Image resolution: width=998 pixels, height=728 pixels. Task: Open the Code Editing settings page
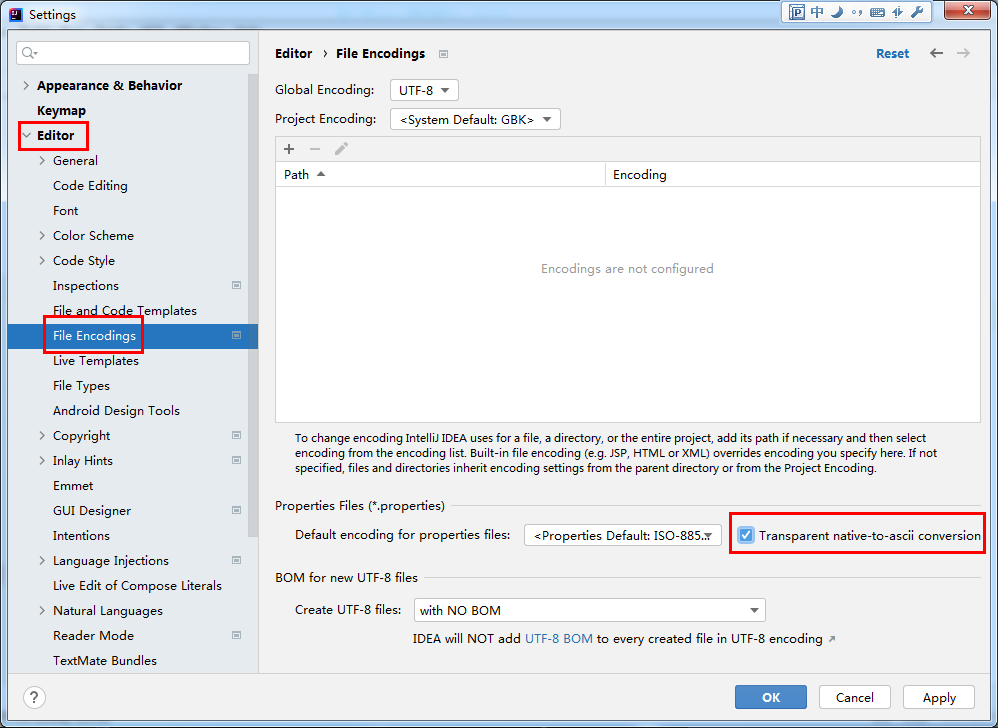pos(90,185)
